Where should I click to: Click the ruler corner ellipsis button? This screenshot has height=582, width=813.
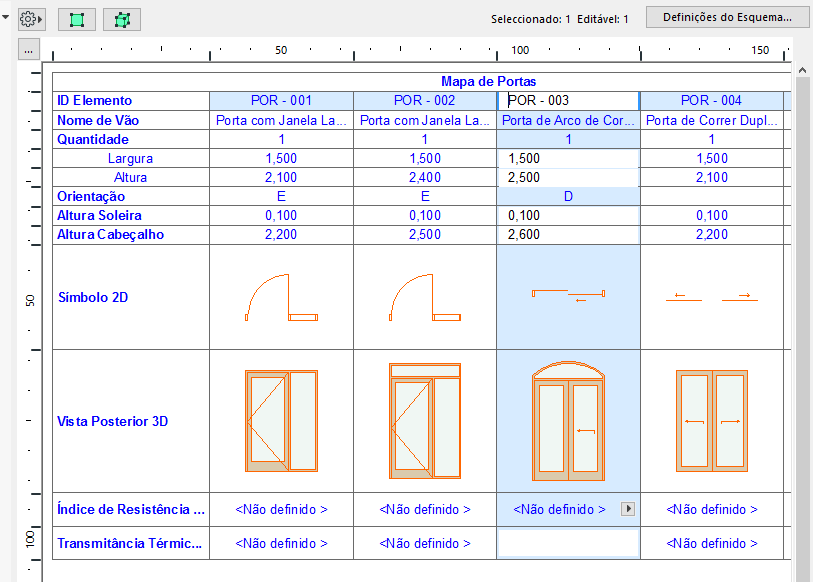[x=29, y=49]
